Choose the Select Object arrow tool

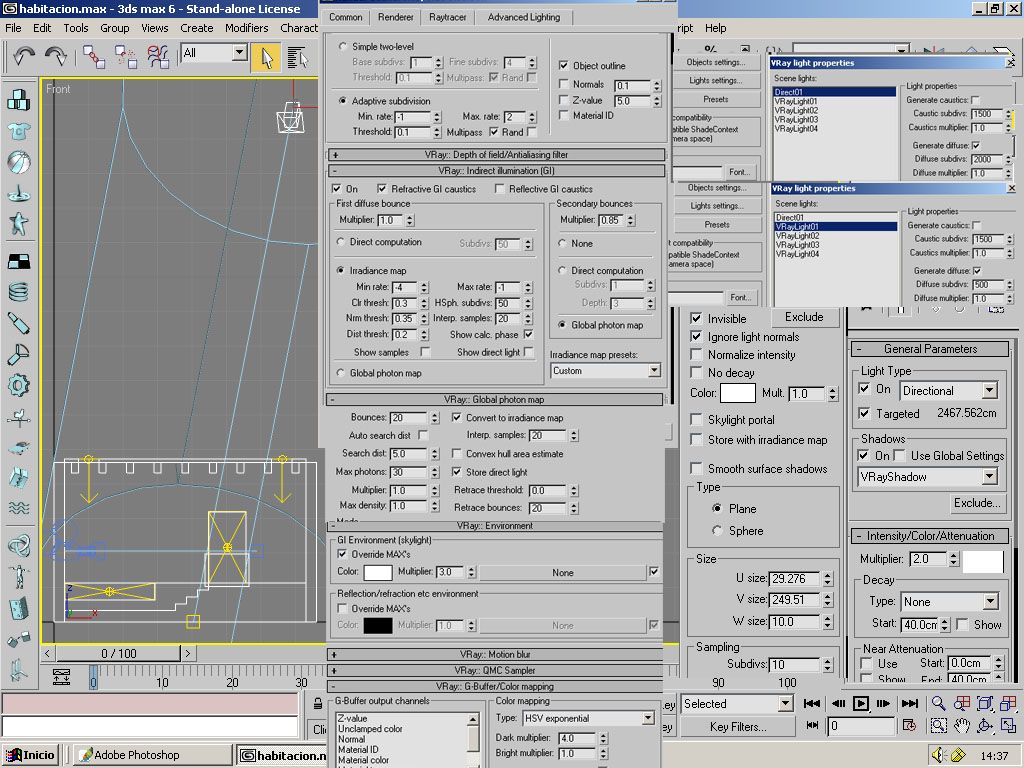point(266,57)
